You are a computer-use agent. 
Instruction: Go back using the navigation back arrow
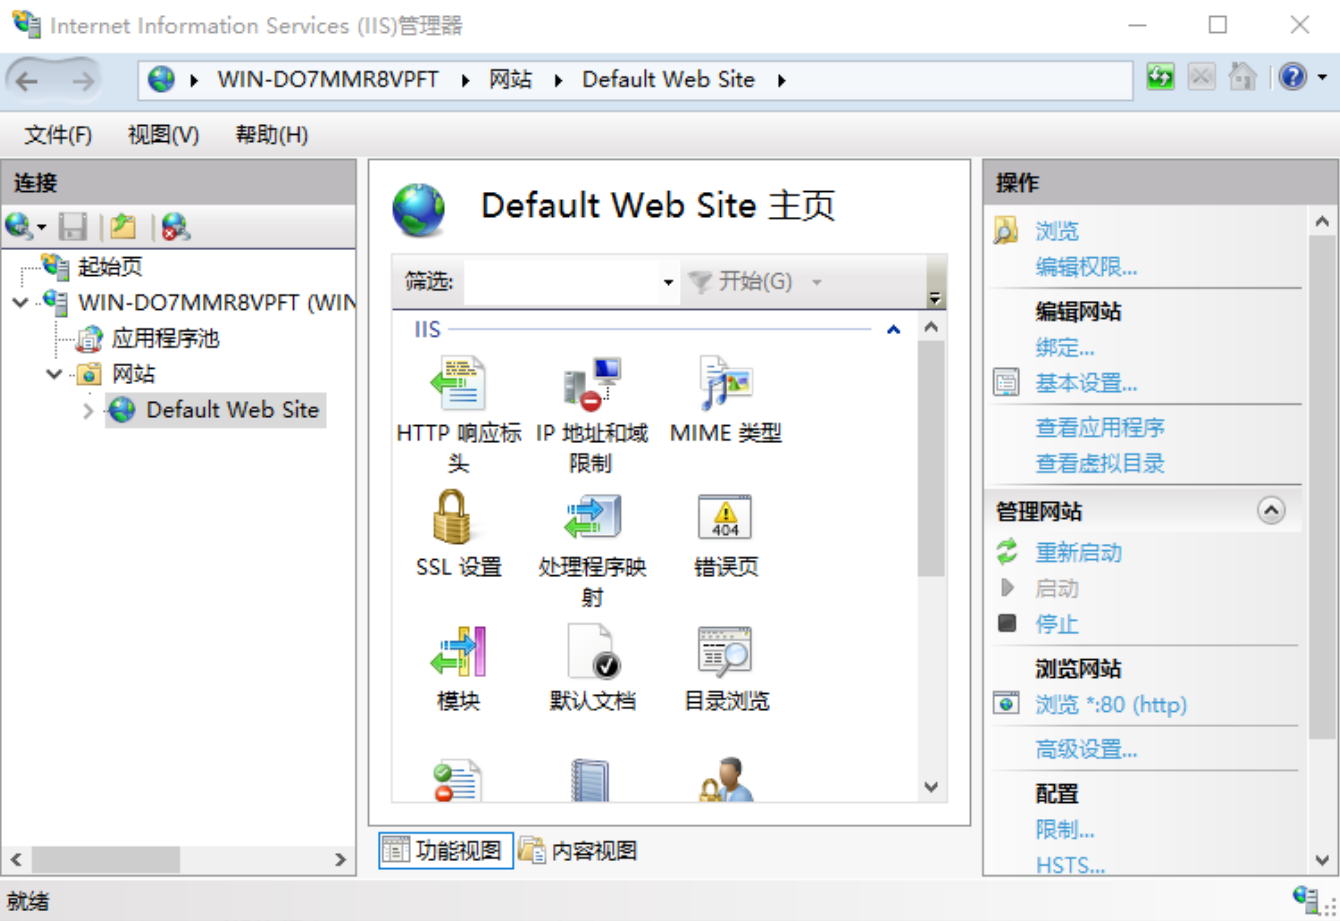(28, 81)
